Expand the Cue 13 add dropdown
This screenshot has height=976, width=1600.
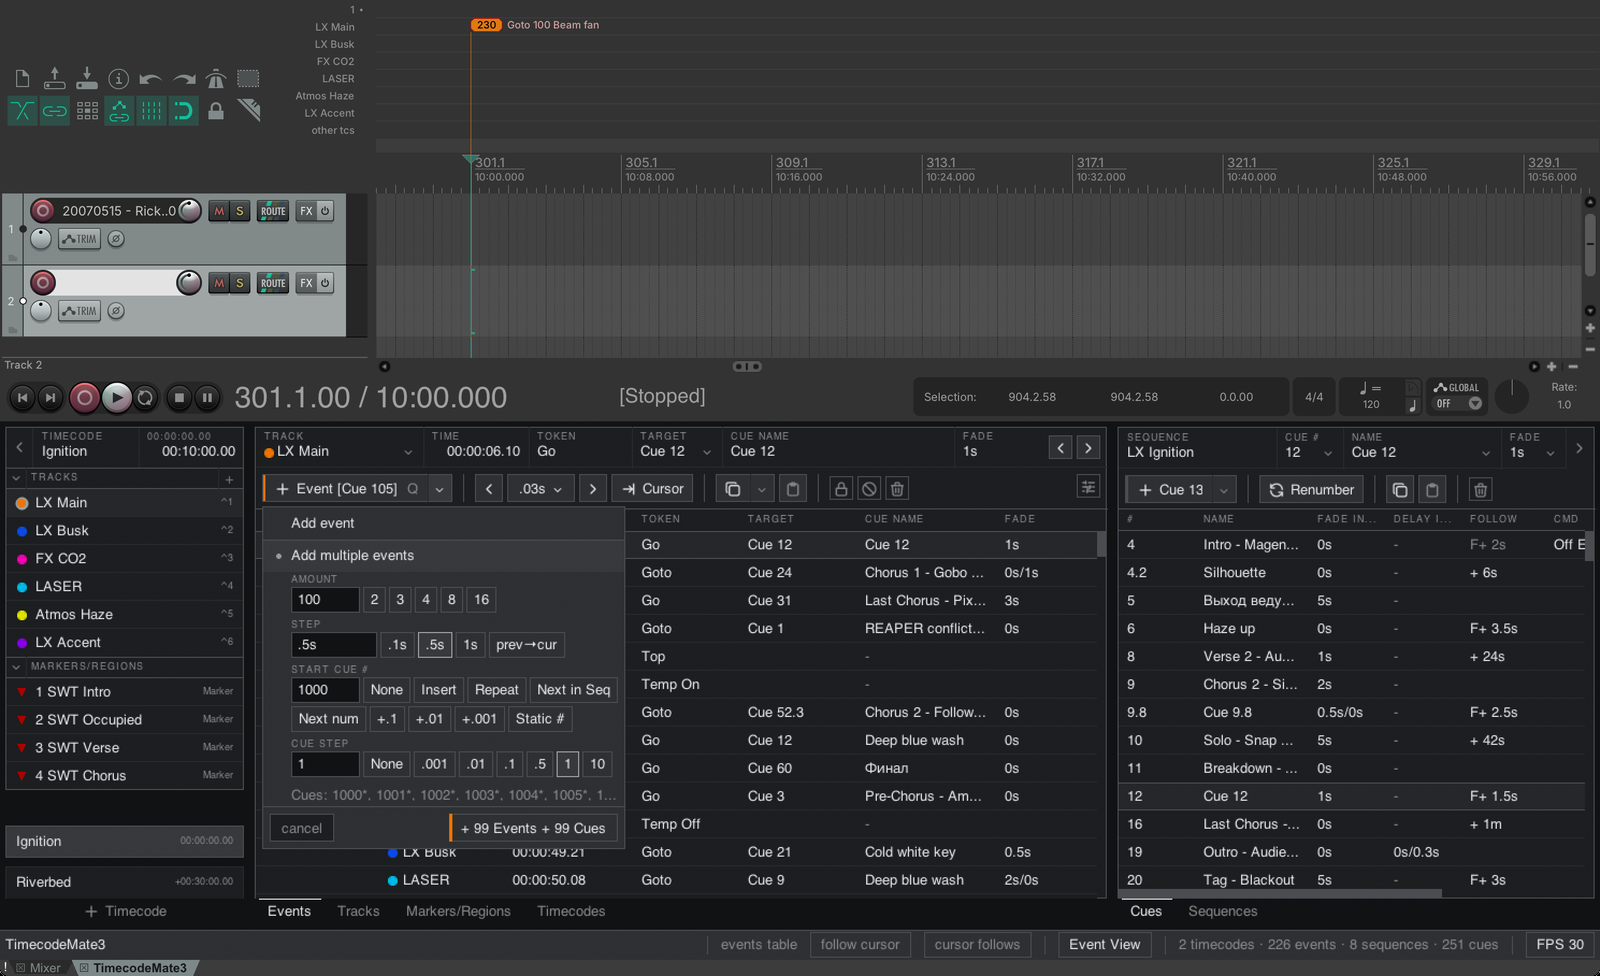(1223, 490)
